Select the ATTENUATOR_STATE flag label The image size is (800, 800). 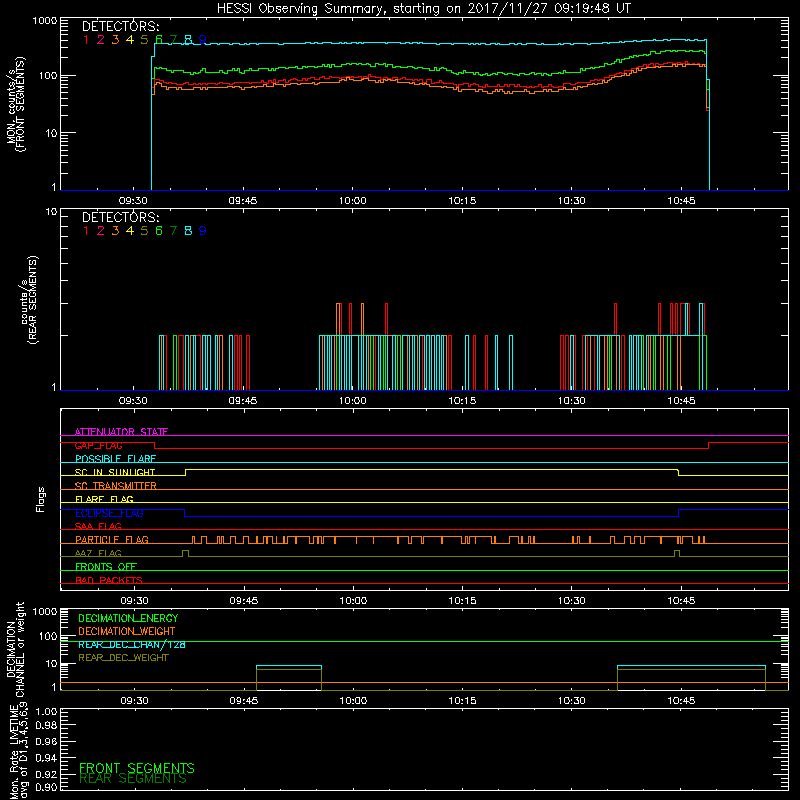coord(121,432)
